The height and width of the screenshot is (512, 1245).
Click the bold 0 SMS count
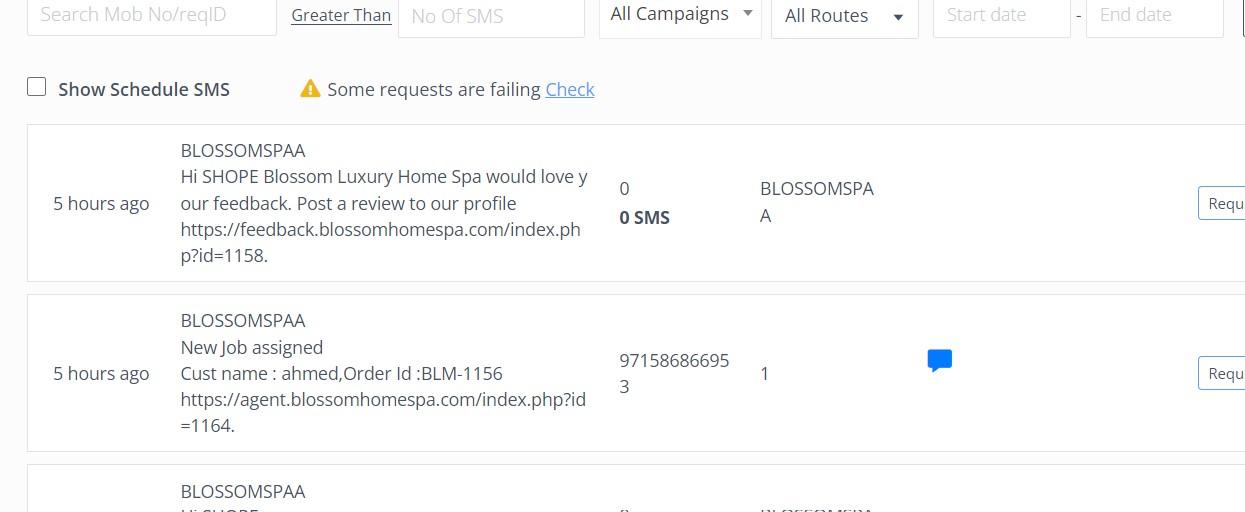tap(644, 217)
